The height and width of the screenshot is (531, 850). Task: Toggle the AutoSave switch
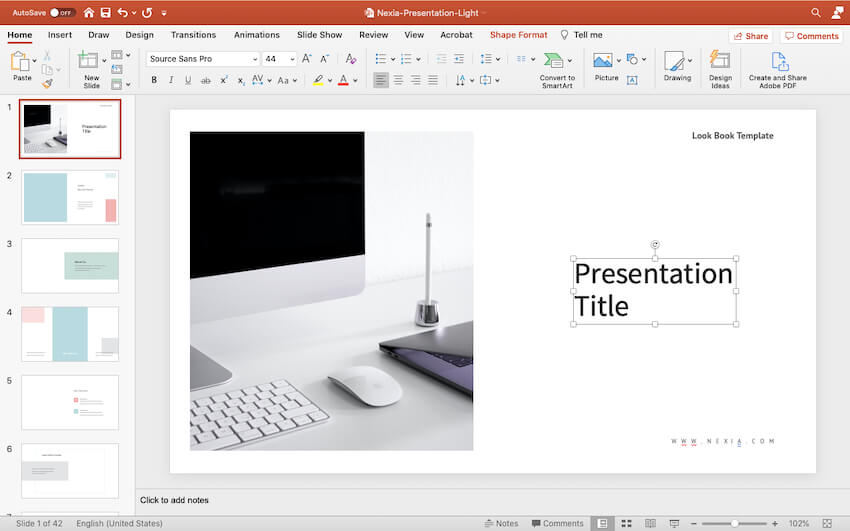pyautogui.click(x=61, y=13)
